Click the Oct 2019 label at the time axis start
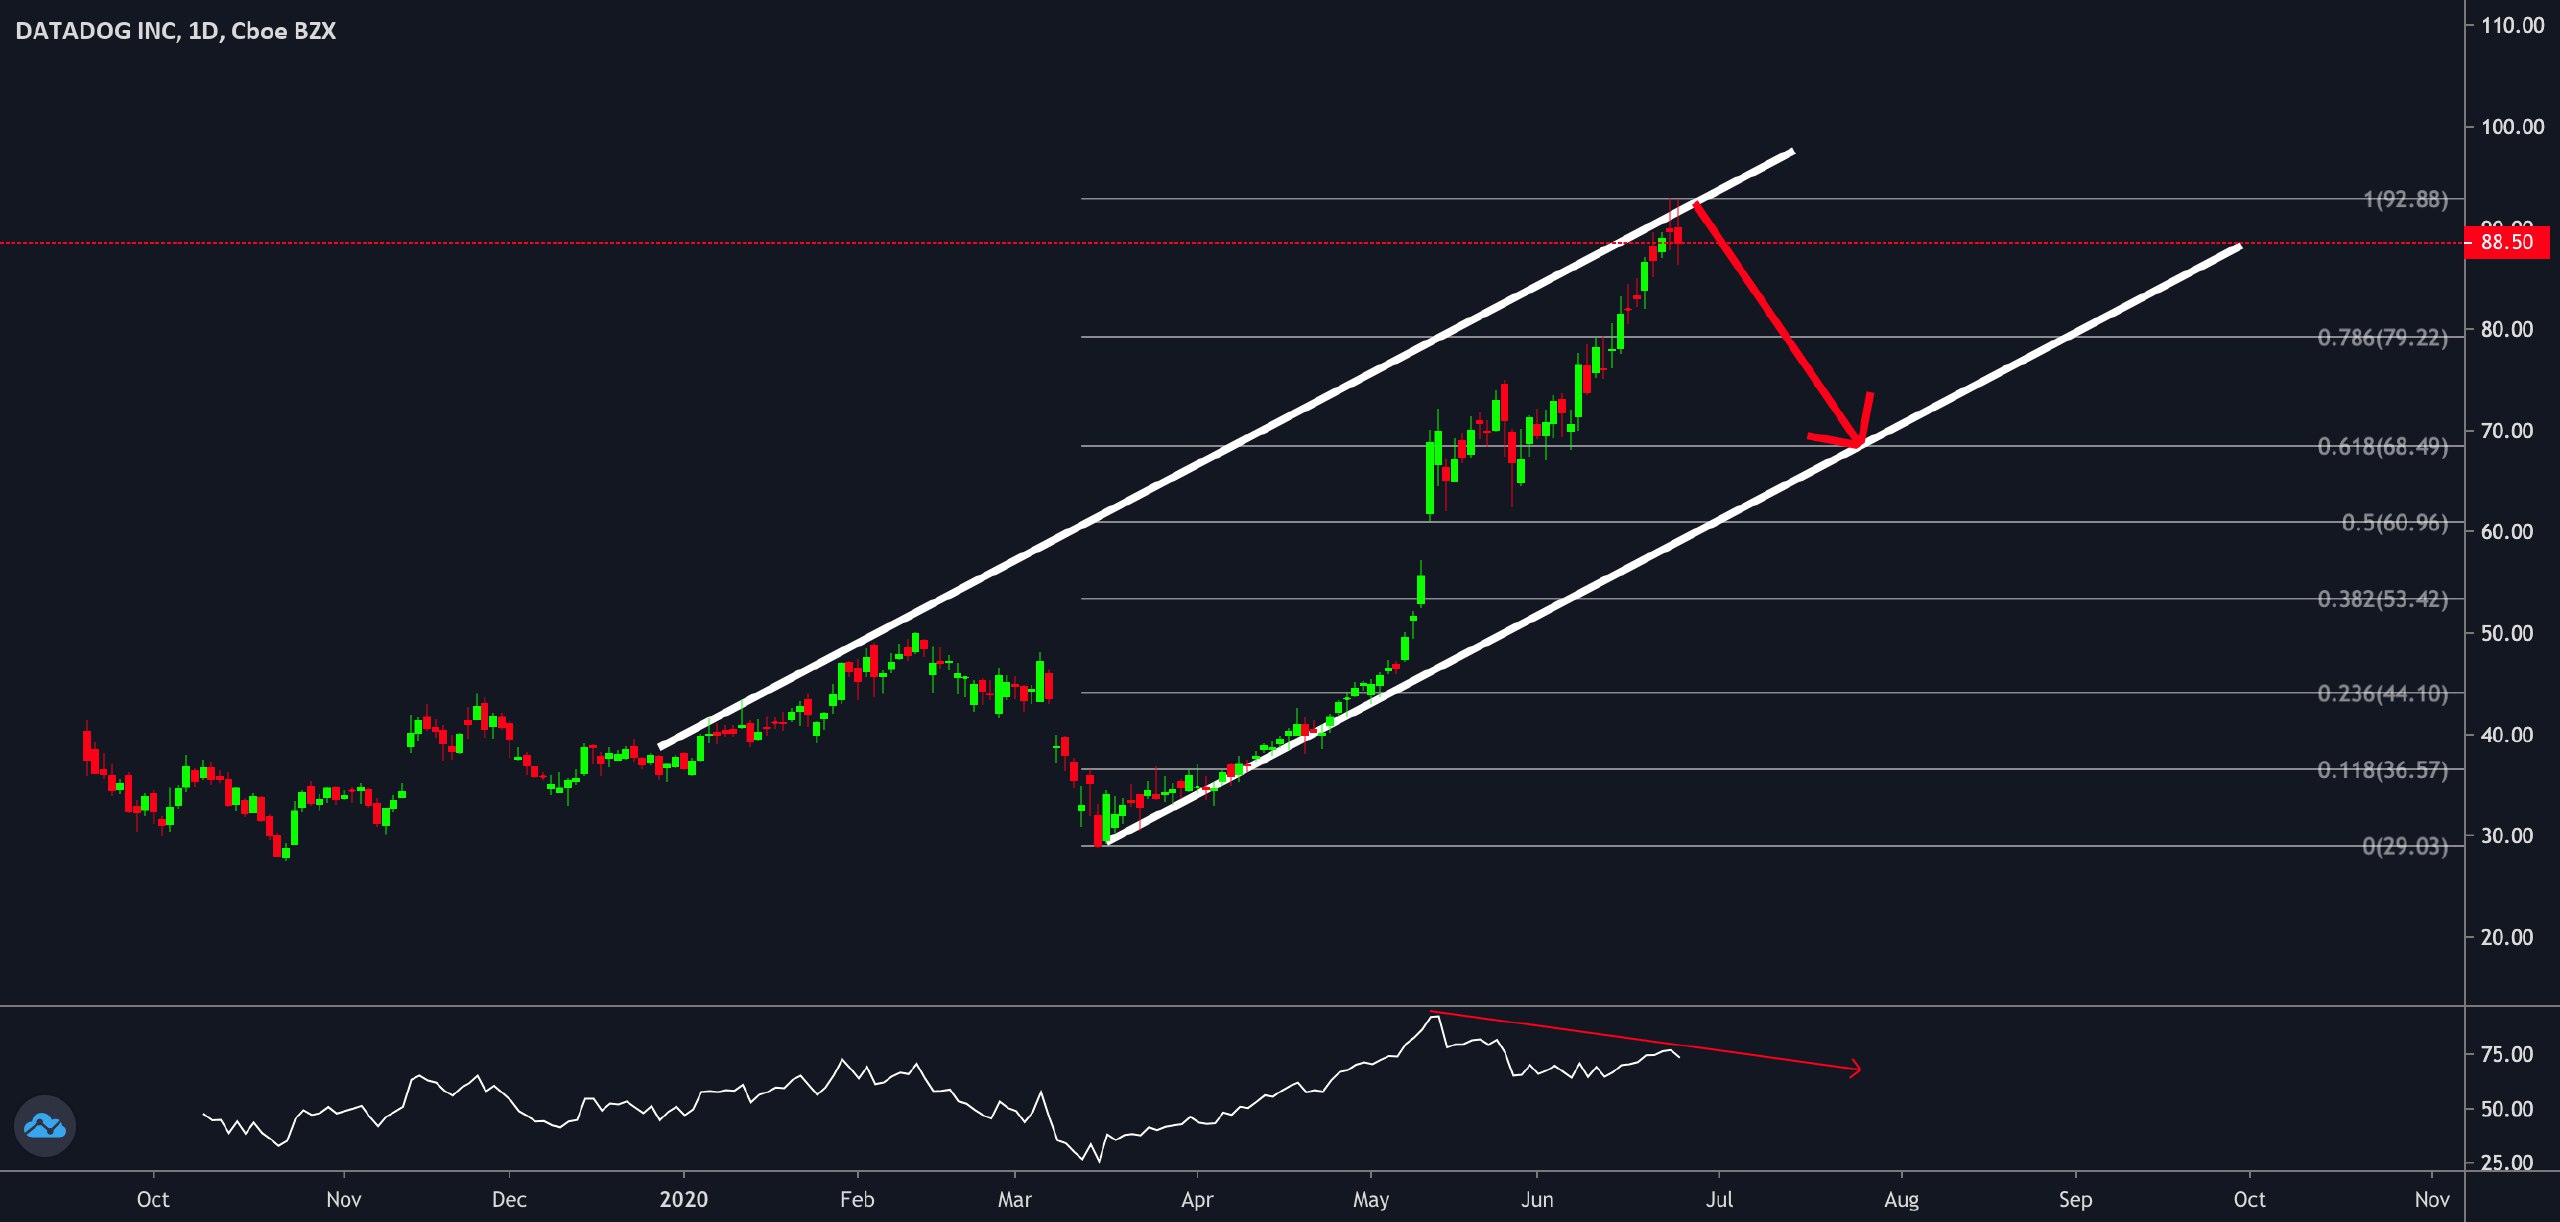2560x1222 pixels. [x=153, y=1199]
